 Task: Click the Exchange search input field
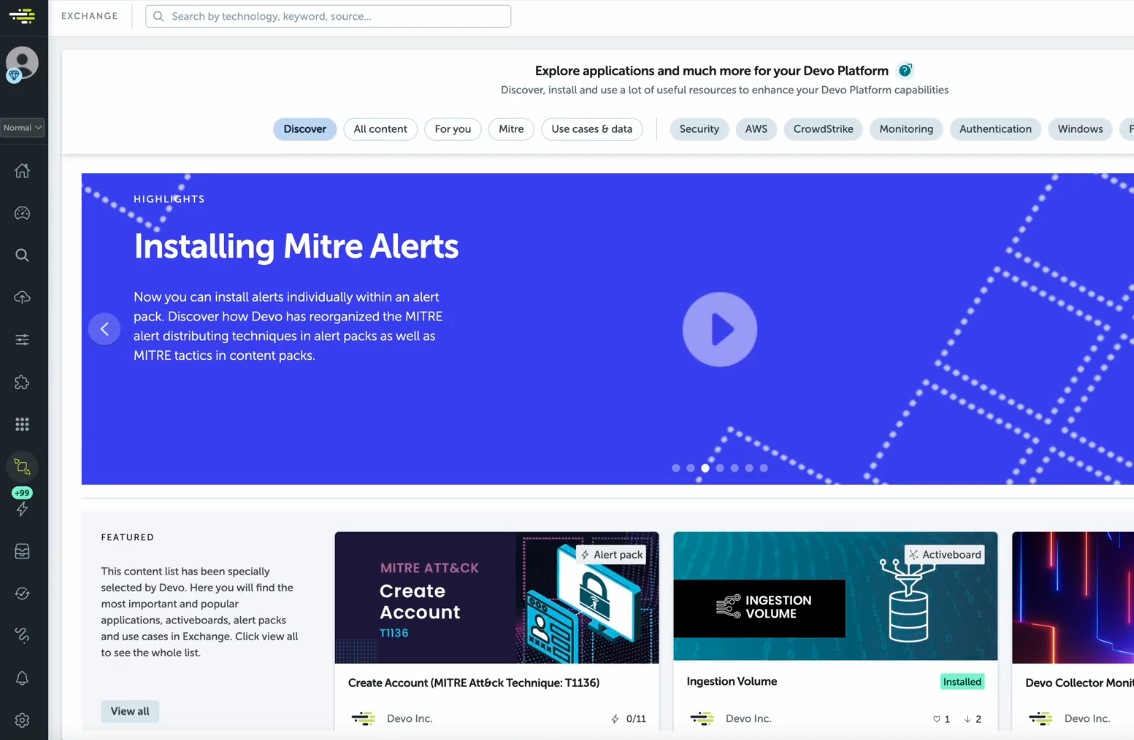point(328,16)
